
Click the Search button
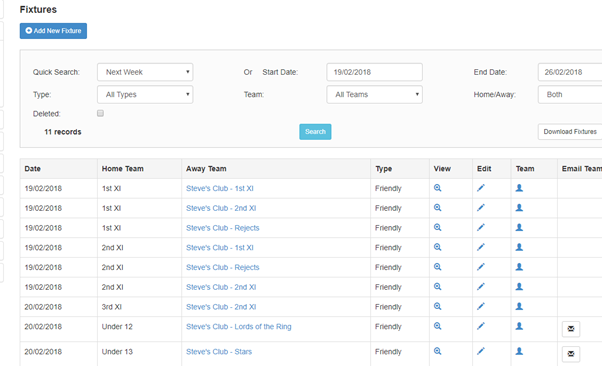pyautogui.click(x=315, y=132)
